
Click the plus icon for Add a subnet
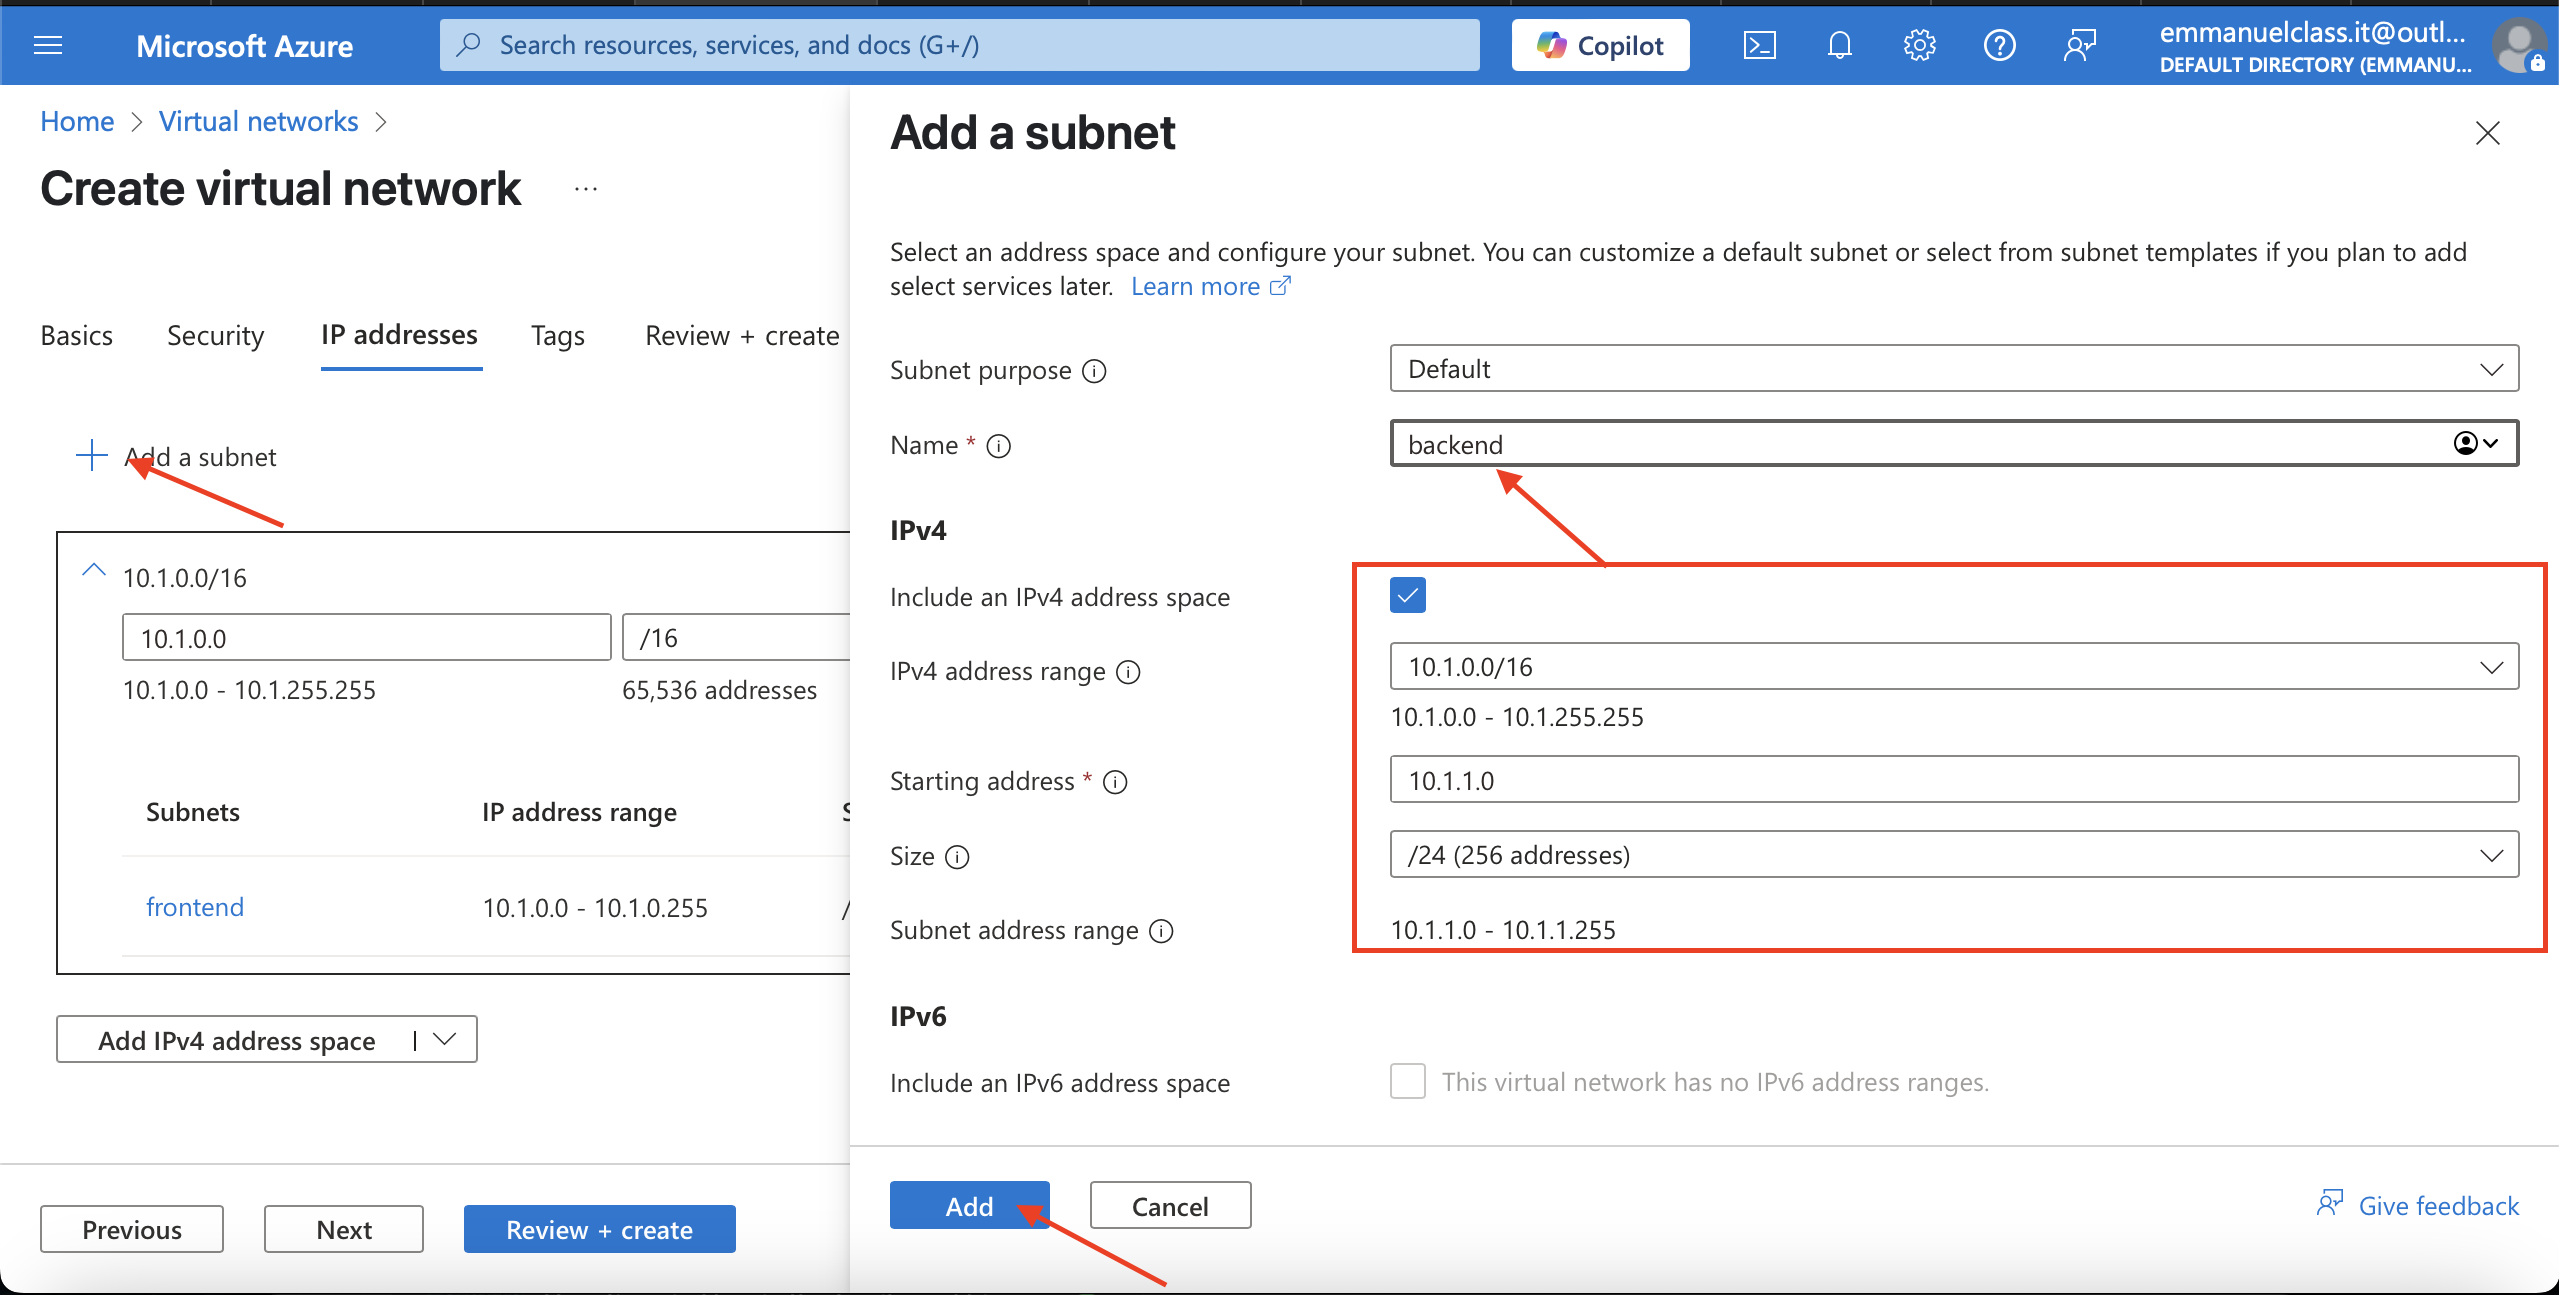pyautogui.click(x=91, y=455)
